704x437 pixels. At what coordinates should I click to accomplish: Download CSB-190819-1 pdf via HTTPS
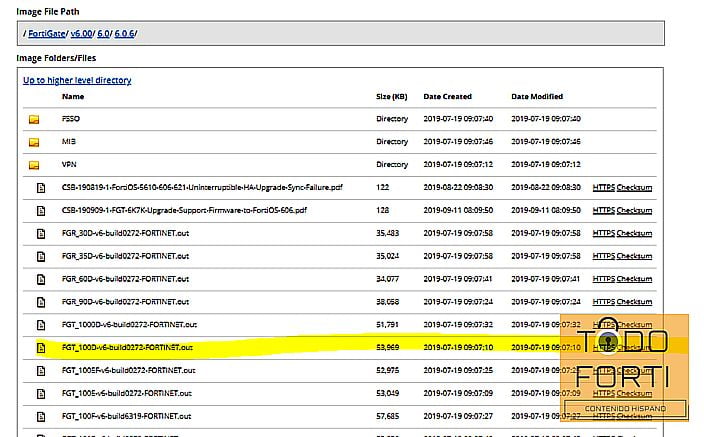(603, 187)
